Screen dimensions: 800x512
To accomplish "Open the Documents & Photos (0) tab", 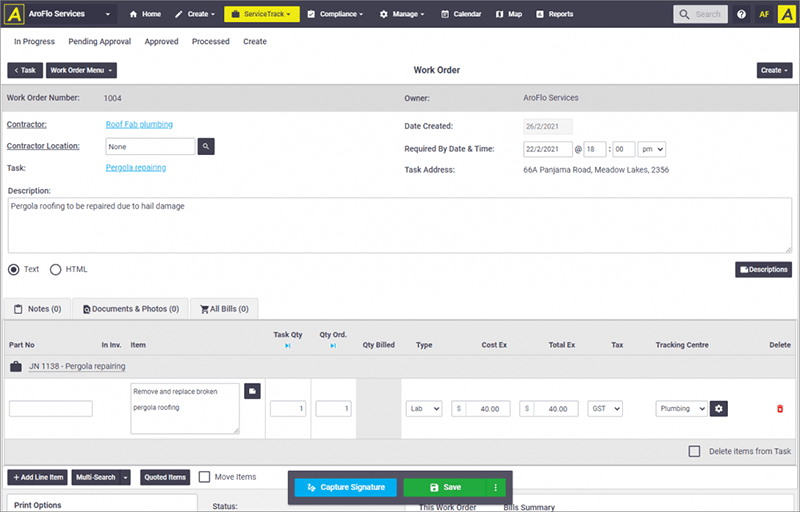I will 131,309.
